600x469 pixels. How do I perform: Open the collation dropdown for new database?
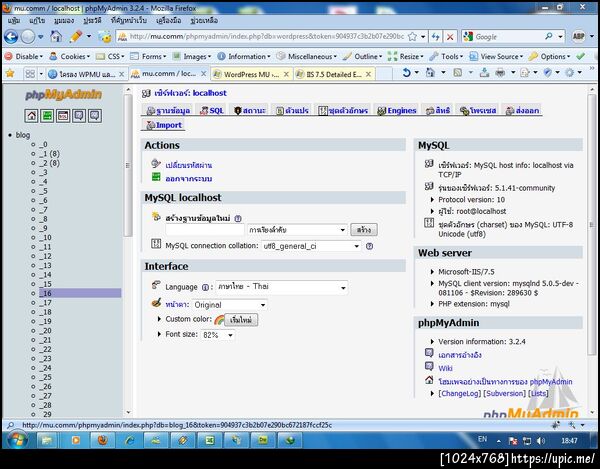[x=297, y=230]
